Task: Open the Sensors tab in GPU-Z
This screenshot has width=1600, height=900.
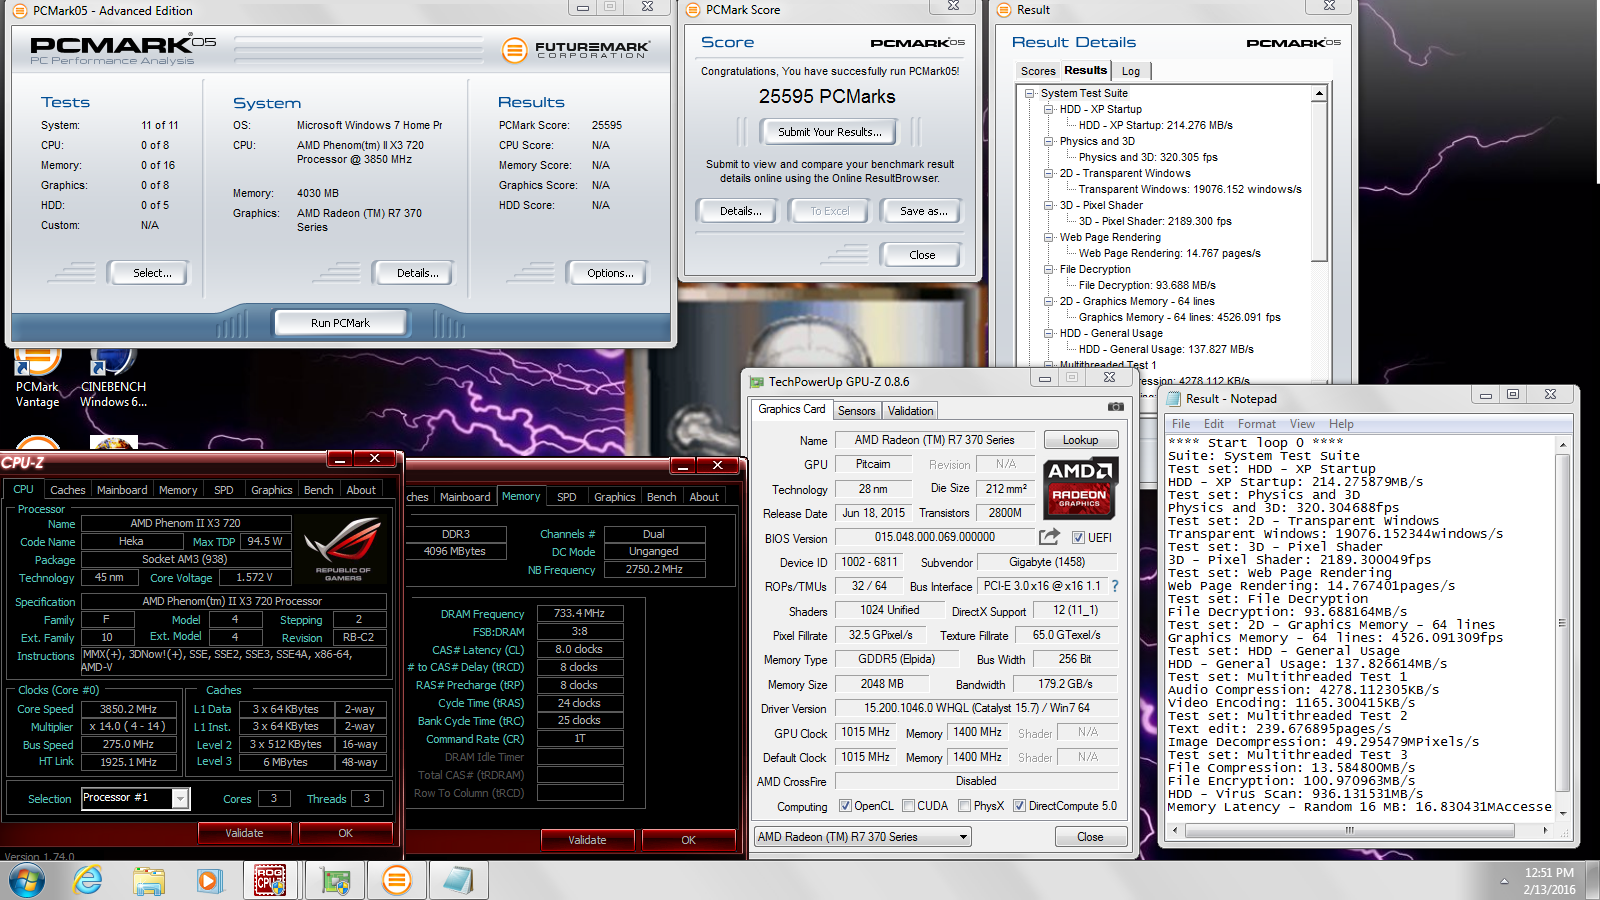Action: click(856, 411)
